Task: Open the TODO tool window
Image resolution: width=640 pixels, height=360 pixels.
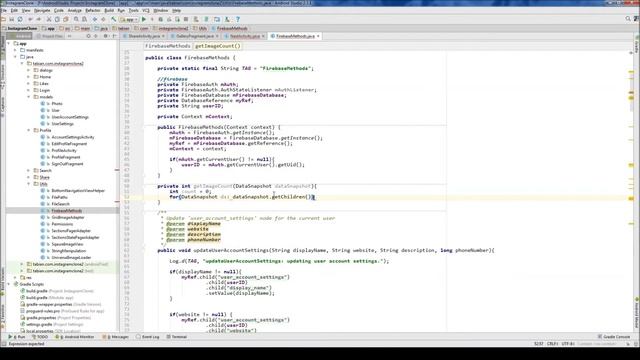Action: point(40,337)
